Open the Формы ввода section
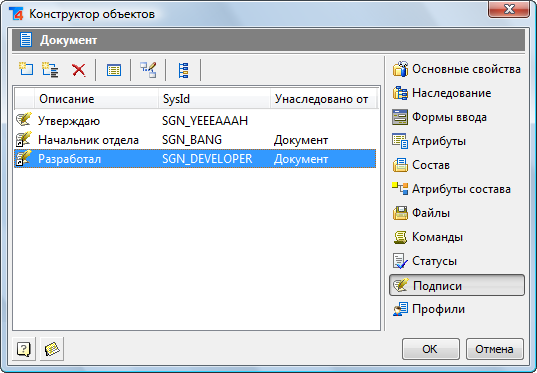The height and width of the screenshot is (373, 537). pyautogui.click(x=439, y=117)
